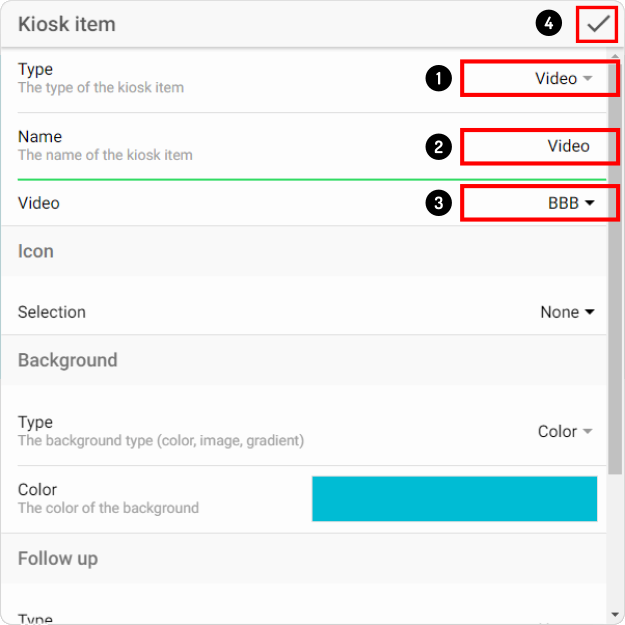
Task: Click the dropdown arrow next to BBB
Action: (x=590, y=203)
